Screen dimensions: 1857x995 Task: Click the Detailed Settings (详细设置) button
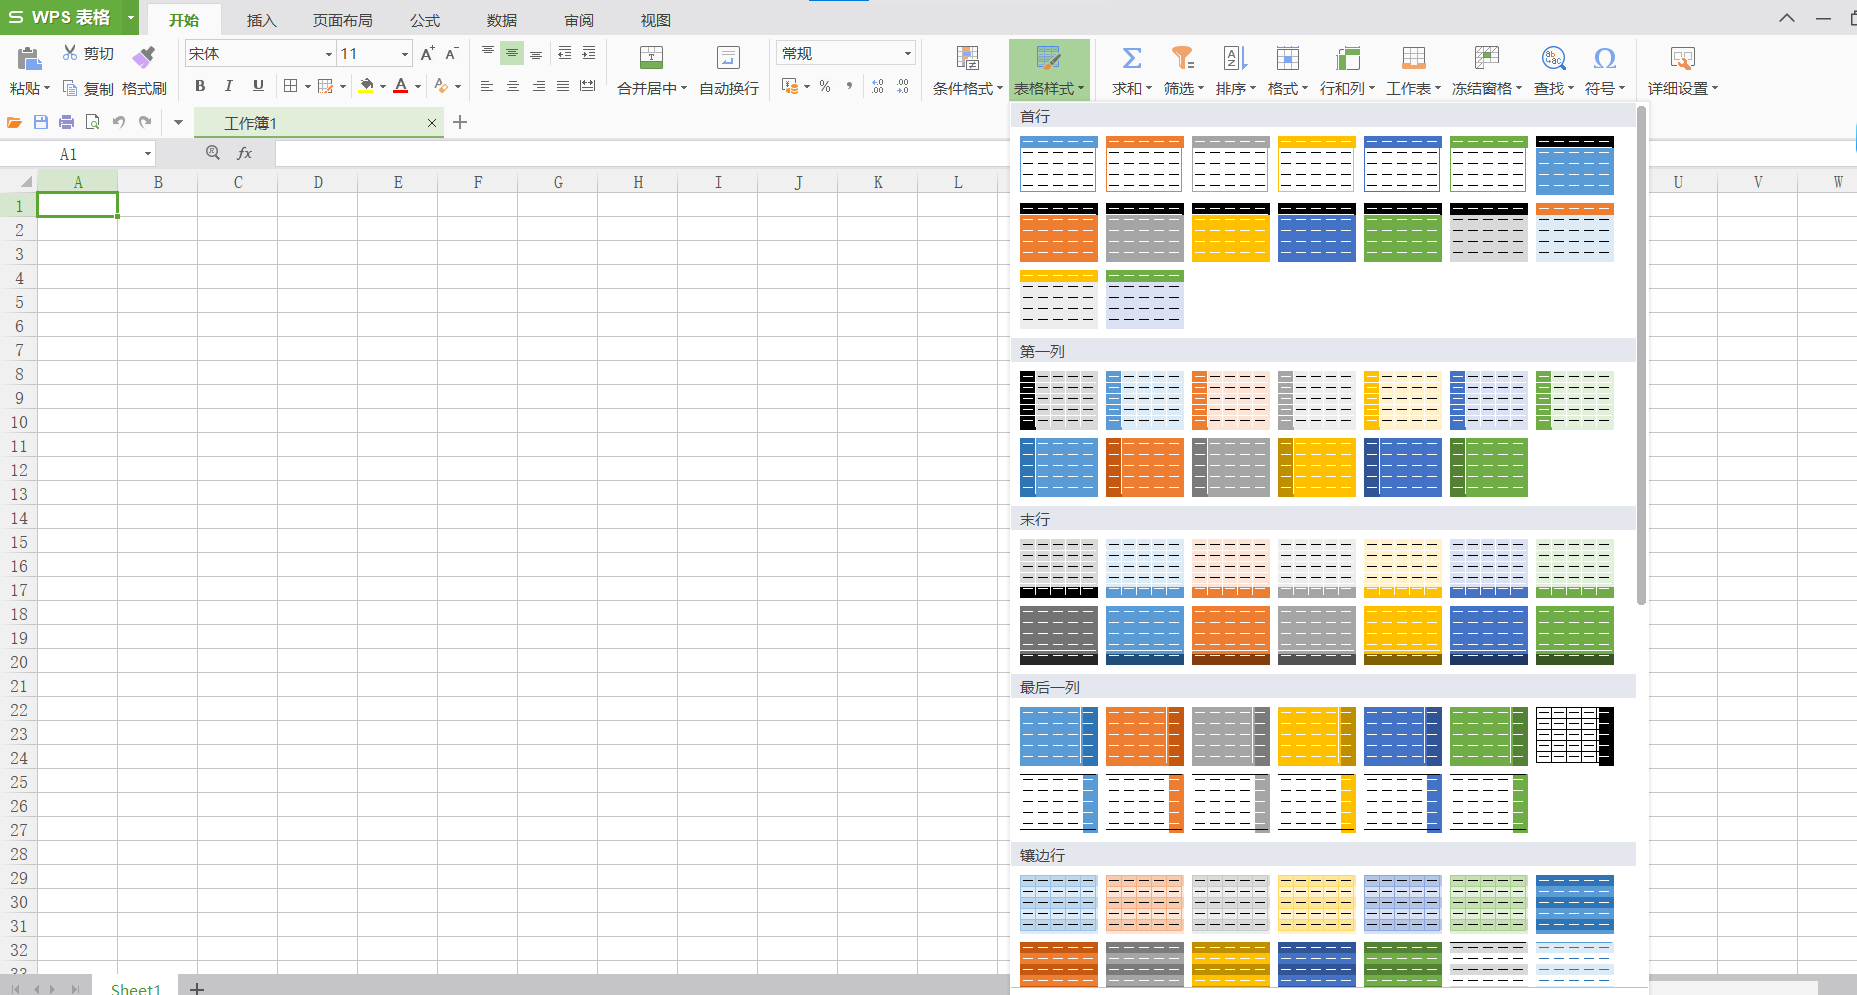[x=1682, y=70]
